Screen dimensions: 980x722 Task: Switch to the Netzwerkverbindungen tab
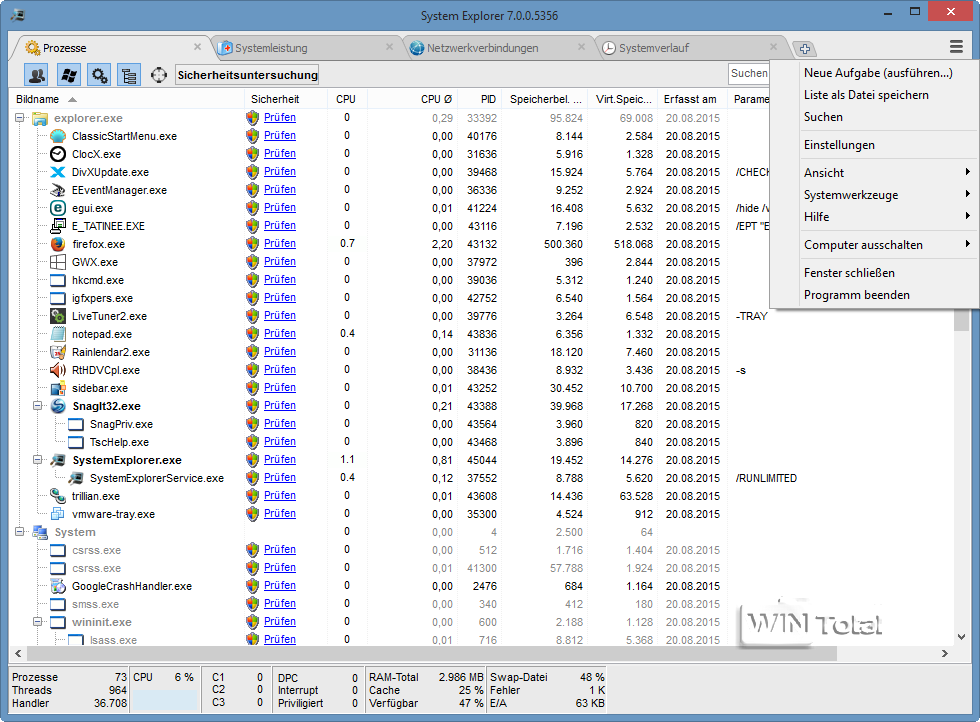(482, 48)
